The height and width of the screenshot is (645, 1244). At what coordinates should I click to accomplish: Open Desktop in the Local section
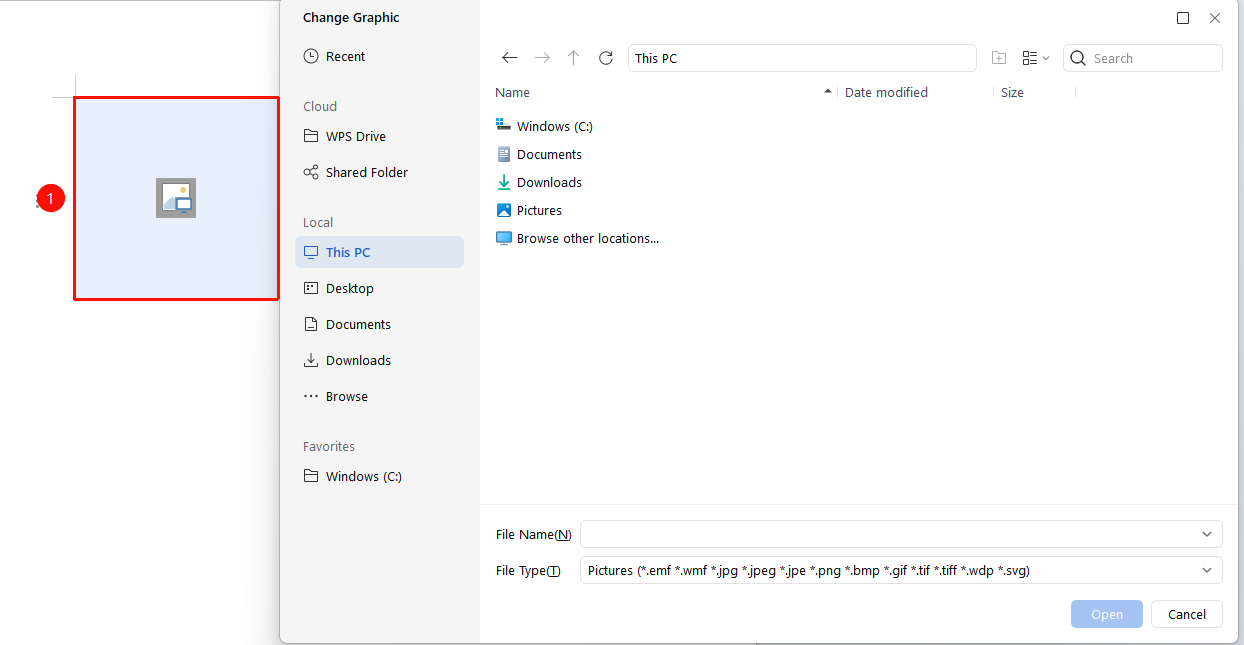point(379,288)
